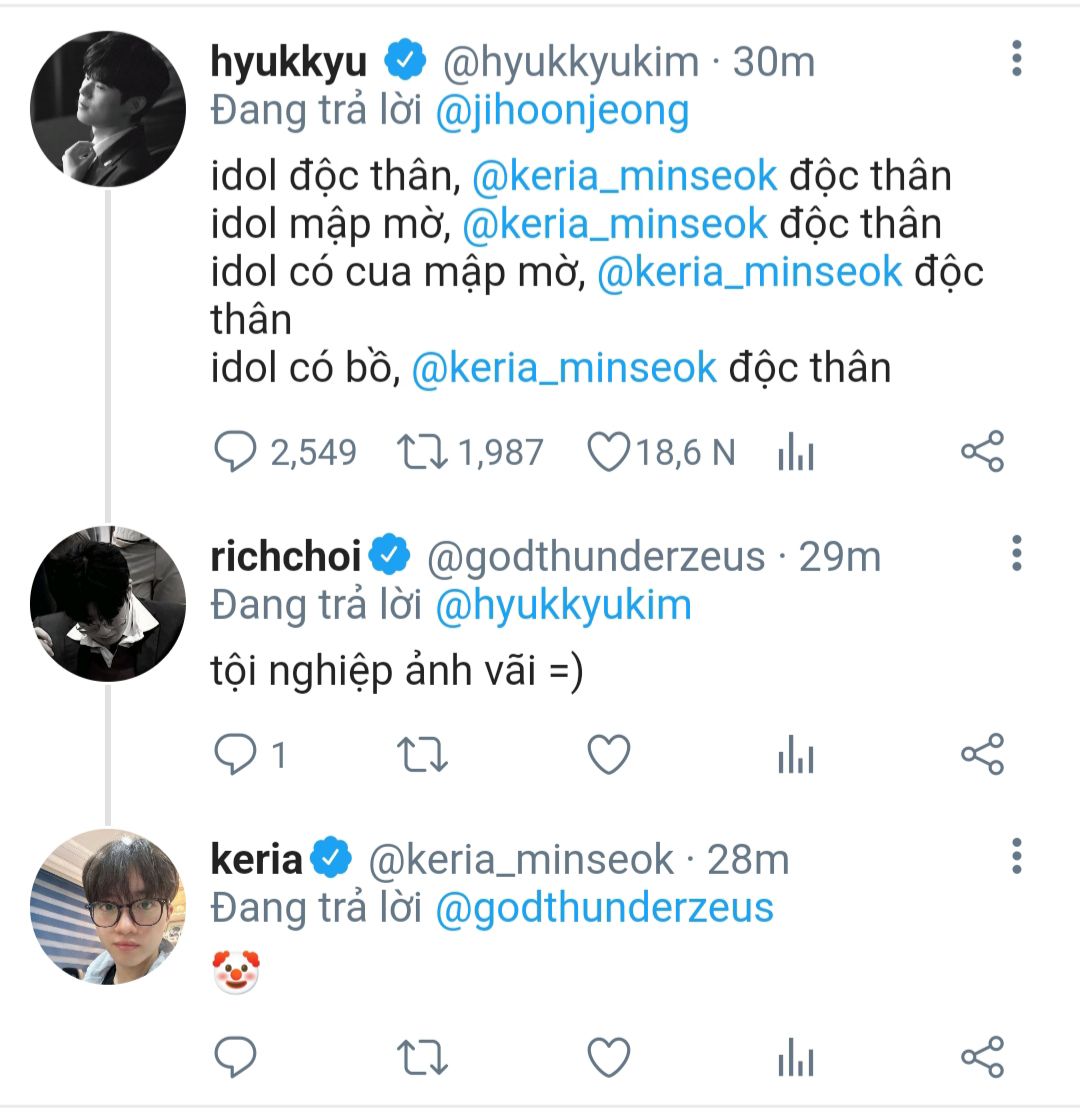The height and width of the screenshot is (1113, 1080).
Task: Open @hyukkyukim link in richchoi's reply
Action: tap(564, 605)
